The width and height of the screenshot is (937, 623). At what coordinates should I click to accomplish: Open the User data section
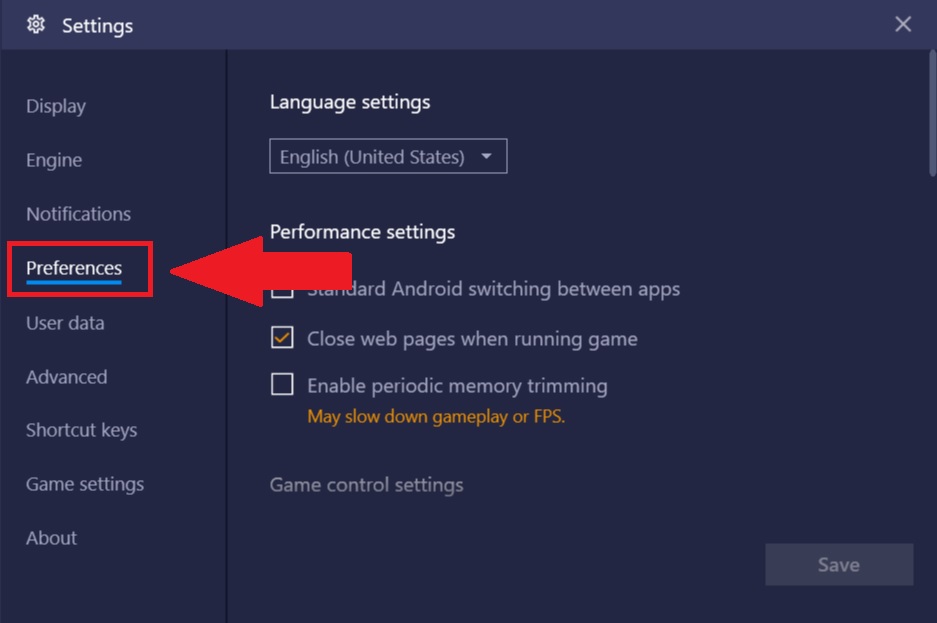(x=65, y=323)
